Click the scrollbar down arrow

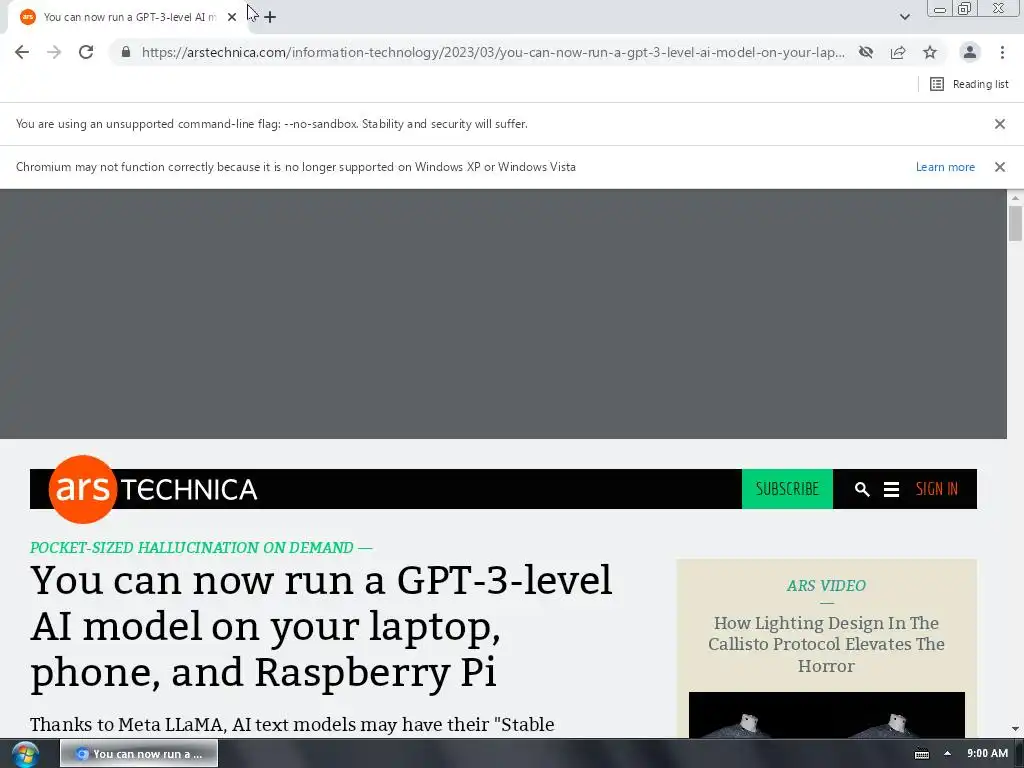pyautogui.click(x=1015, y=729)
